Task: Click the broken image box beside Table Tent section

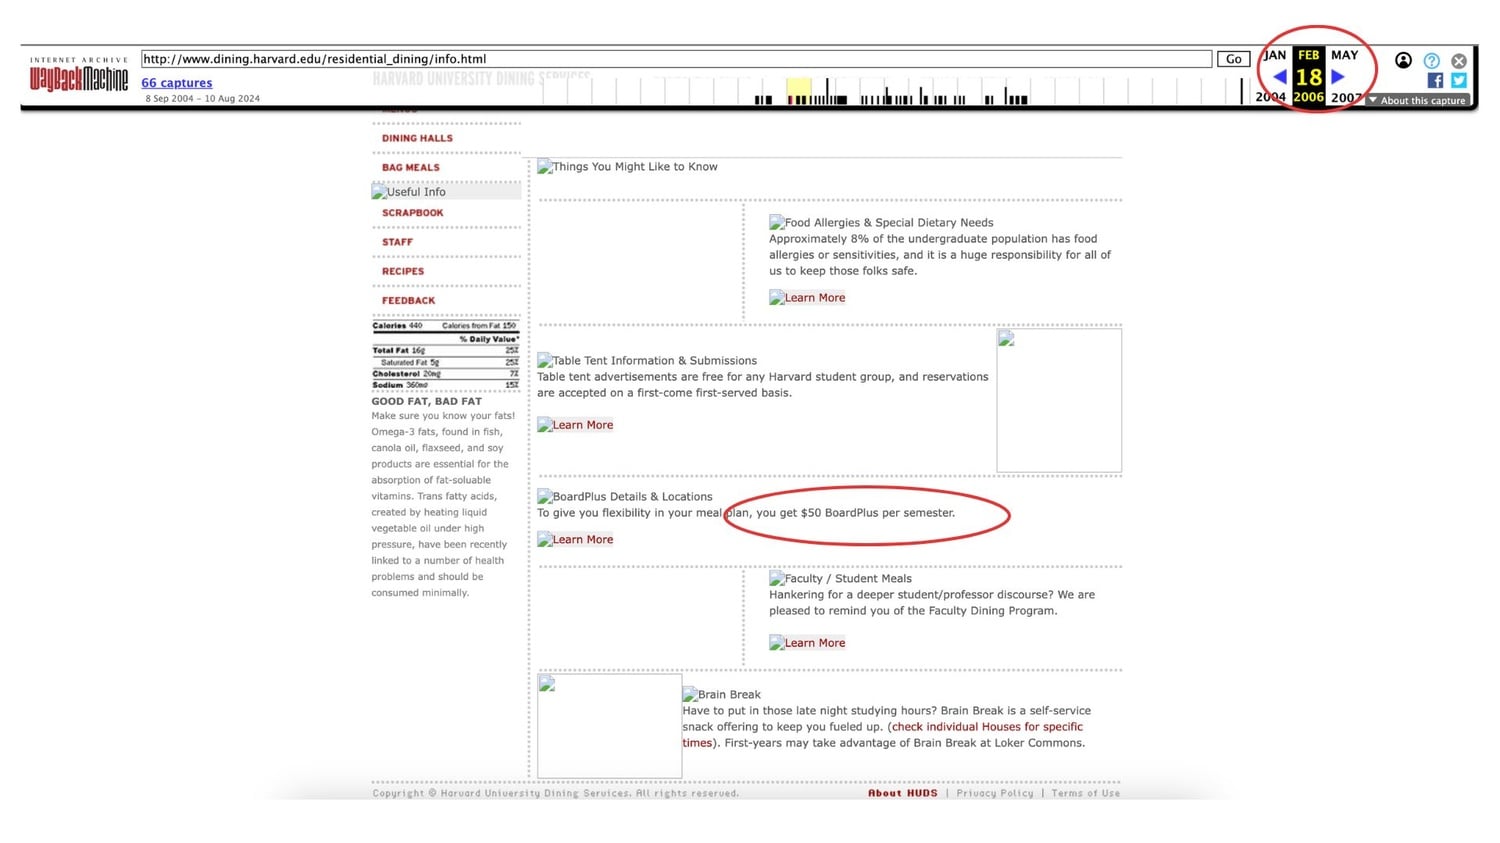Action: 1059,400
